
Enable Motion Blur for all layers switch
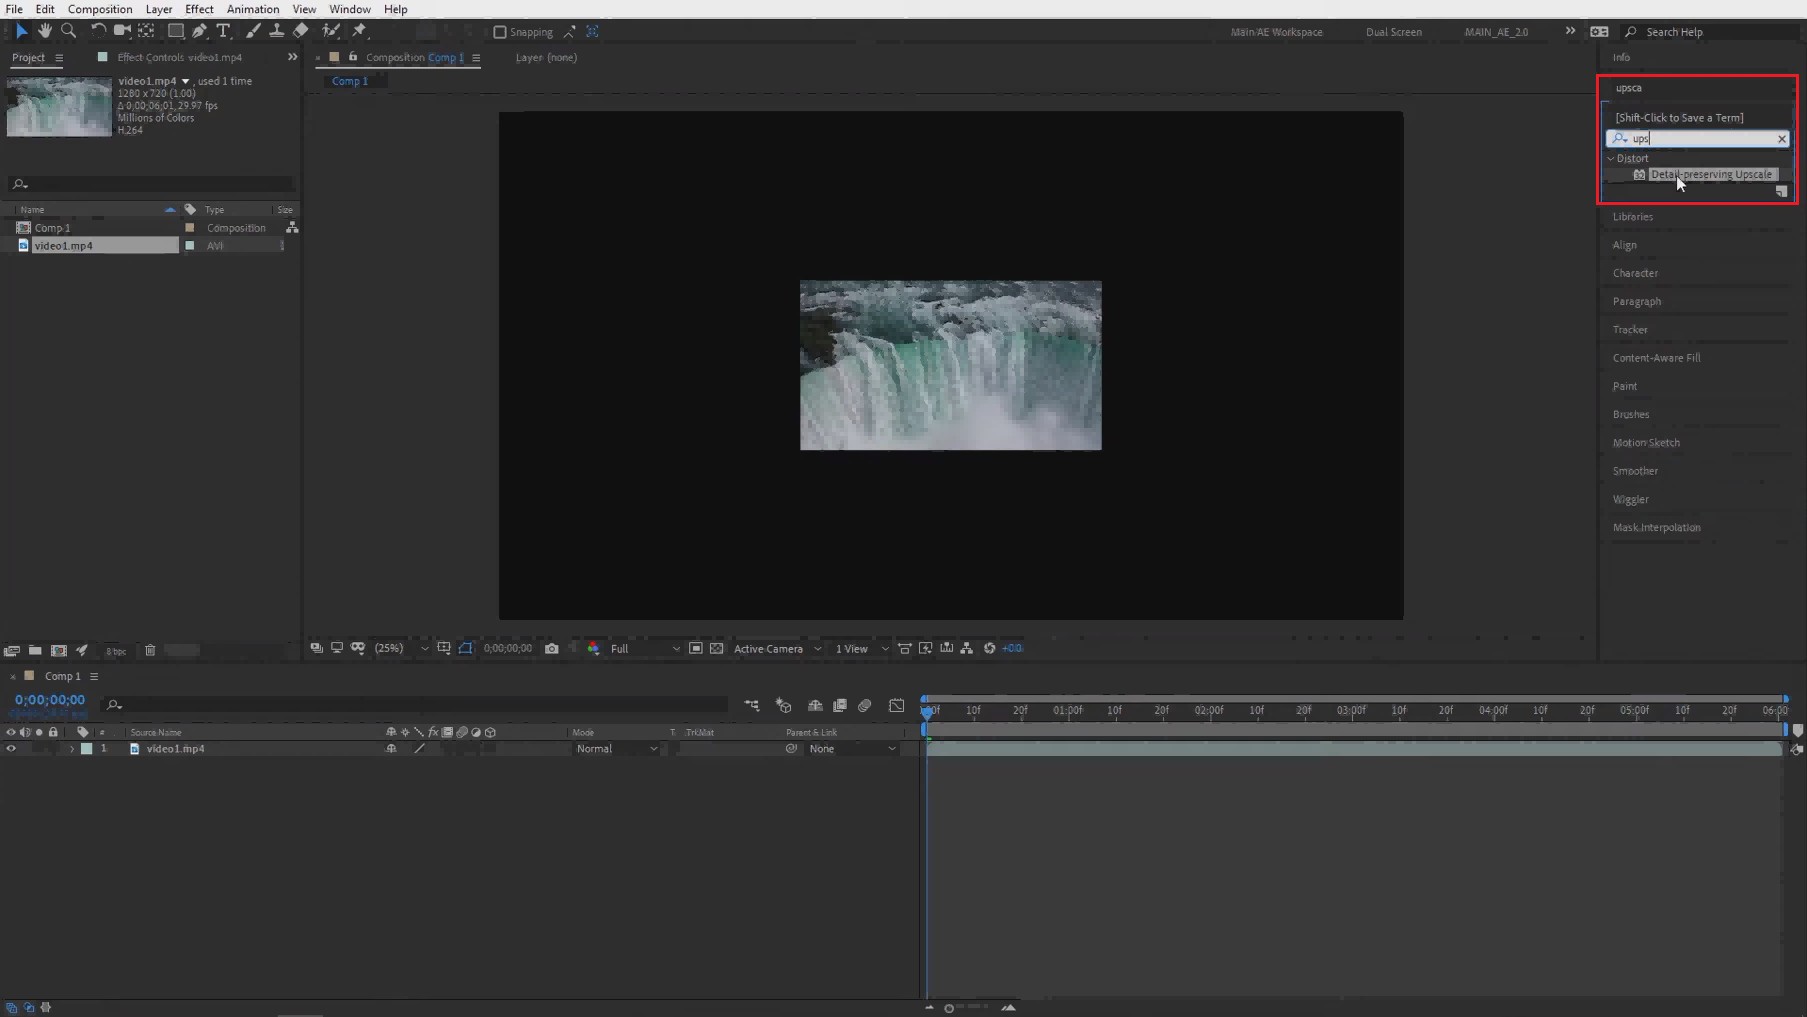(865, 705)
